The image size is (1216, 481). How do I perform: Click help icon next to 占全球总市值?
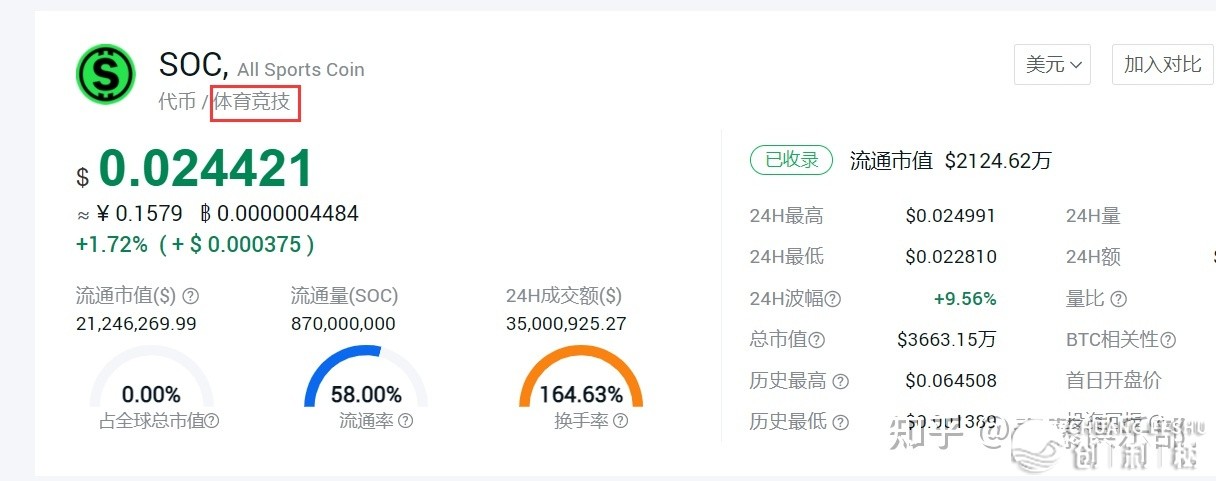(x=212, y=421)
